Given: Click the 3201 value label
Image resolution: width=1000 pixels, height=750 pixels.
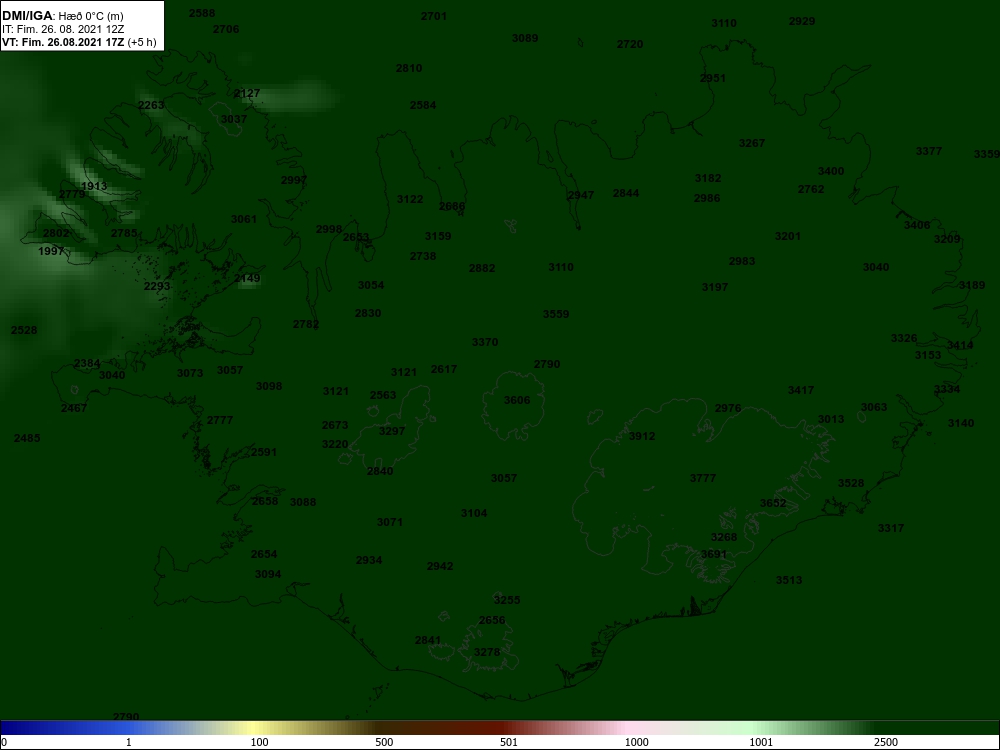Looking at the screenshot, I should point(788,236).
